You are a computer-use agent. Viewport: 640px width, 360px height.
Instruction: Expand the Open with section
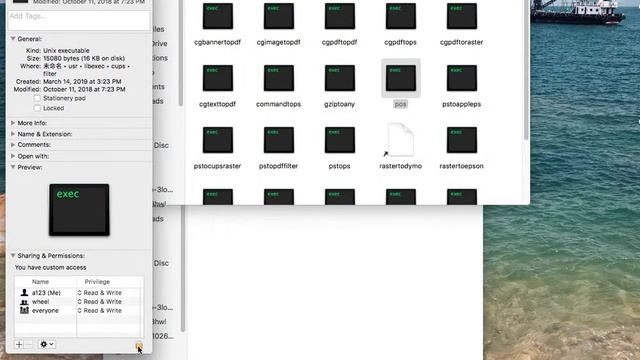tap(13, 156)
